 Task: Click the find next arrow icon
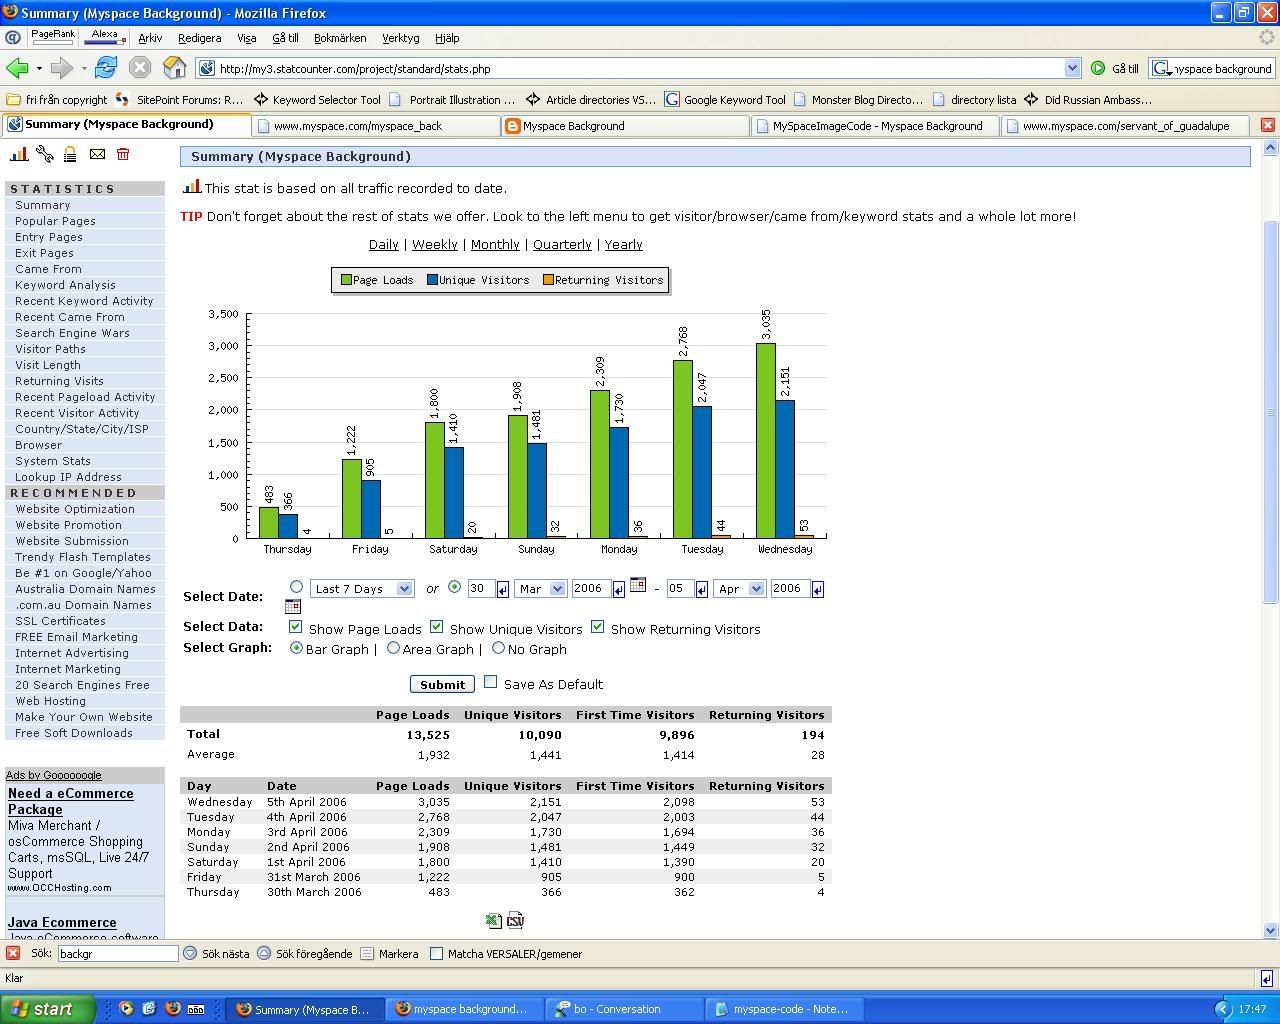189,953
